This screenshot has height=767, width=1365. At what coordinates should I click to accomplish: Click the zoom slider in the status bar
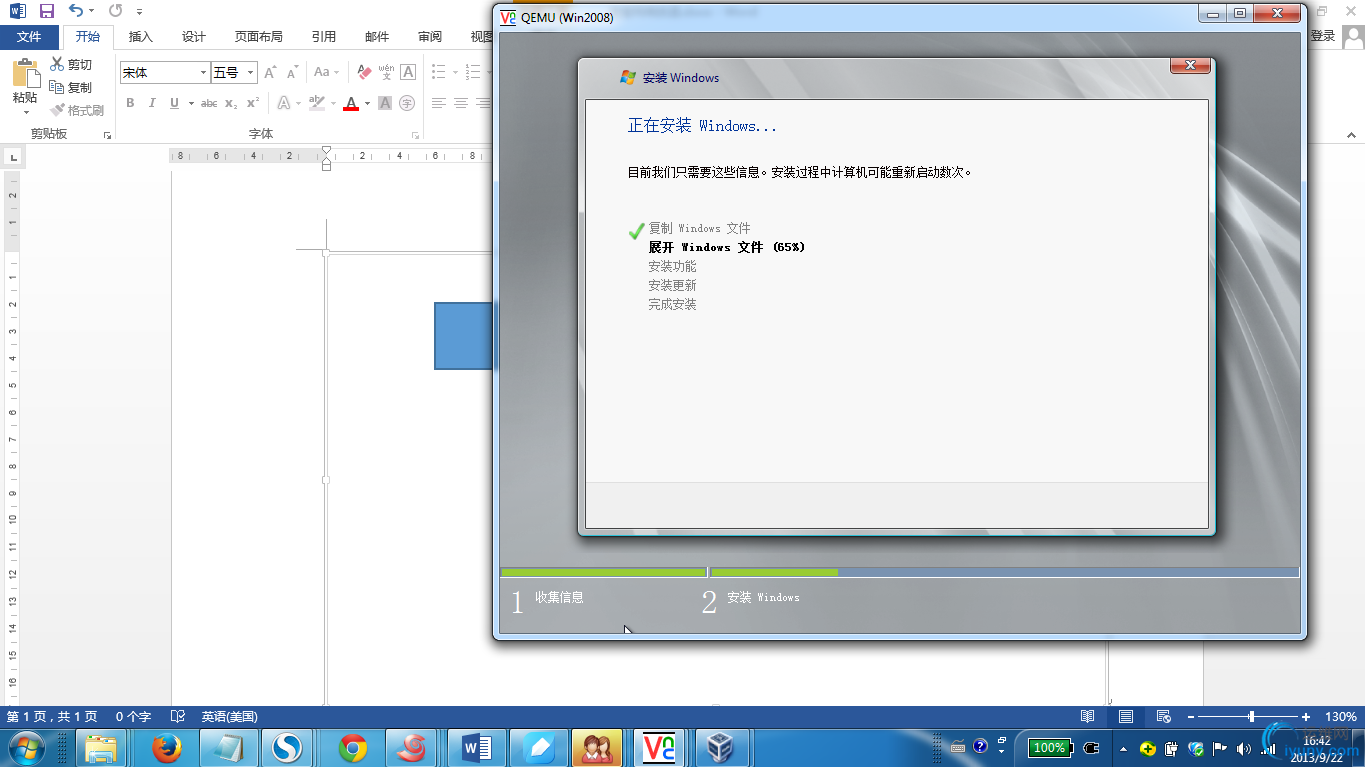point(1251,716)
